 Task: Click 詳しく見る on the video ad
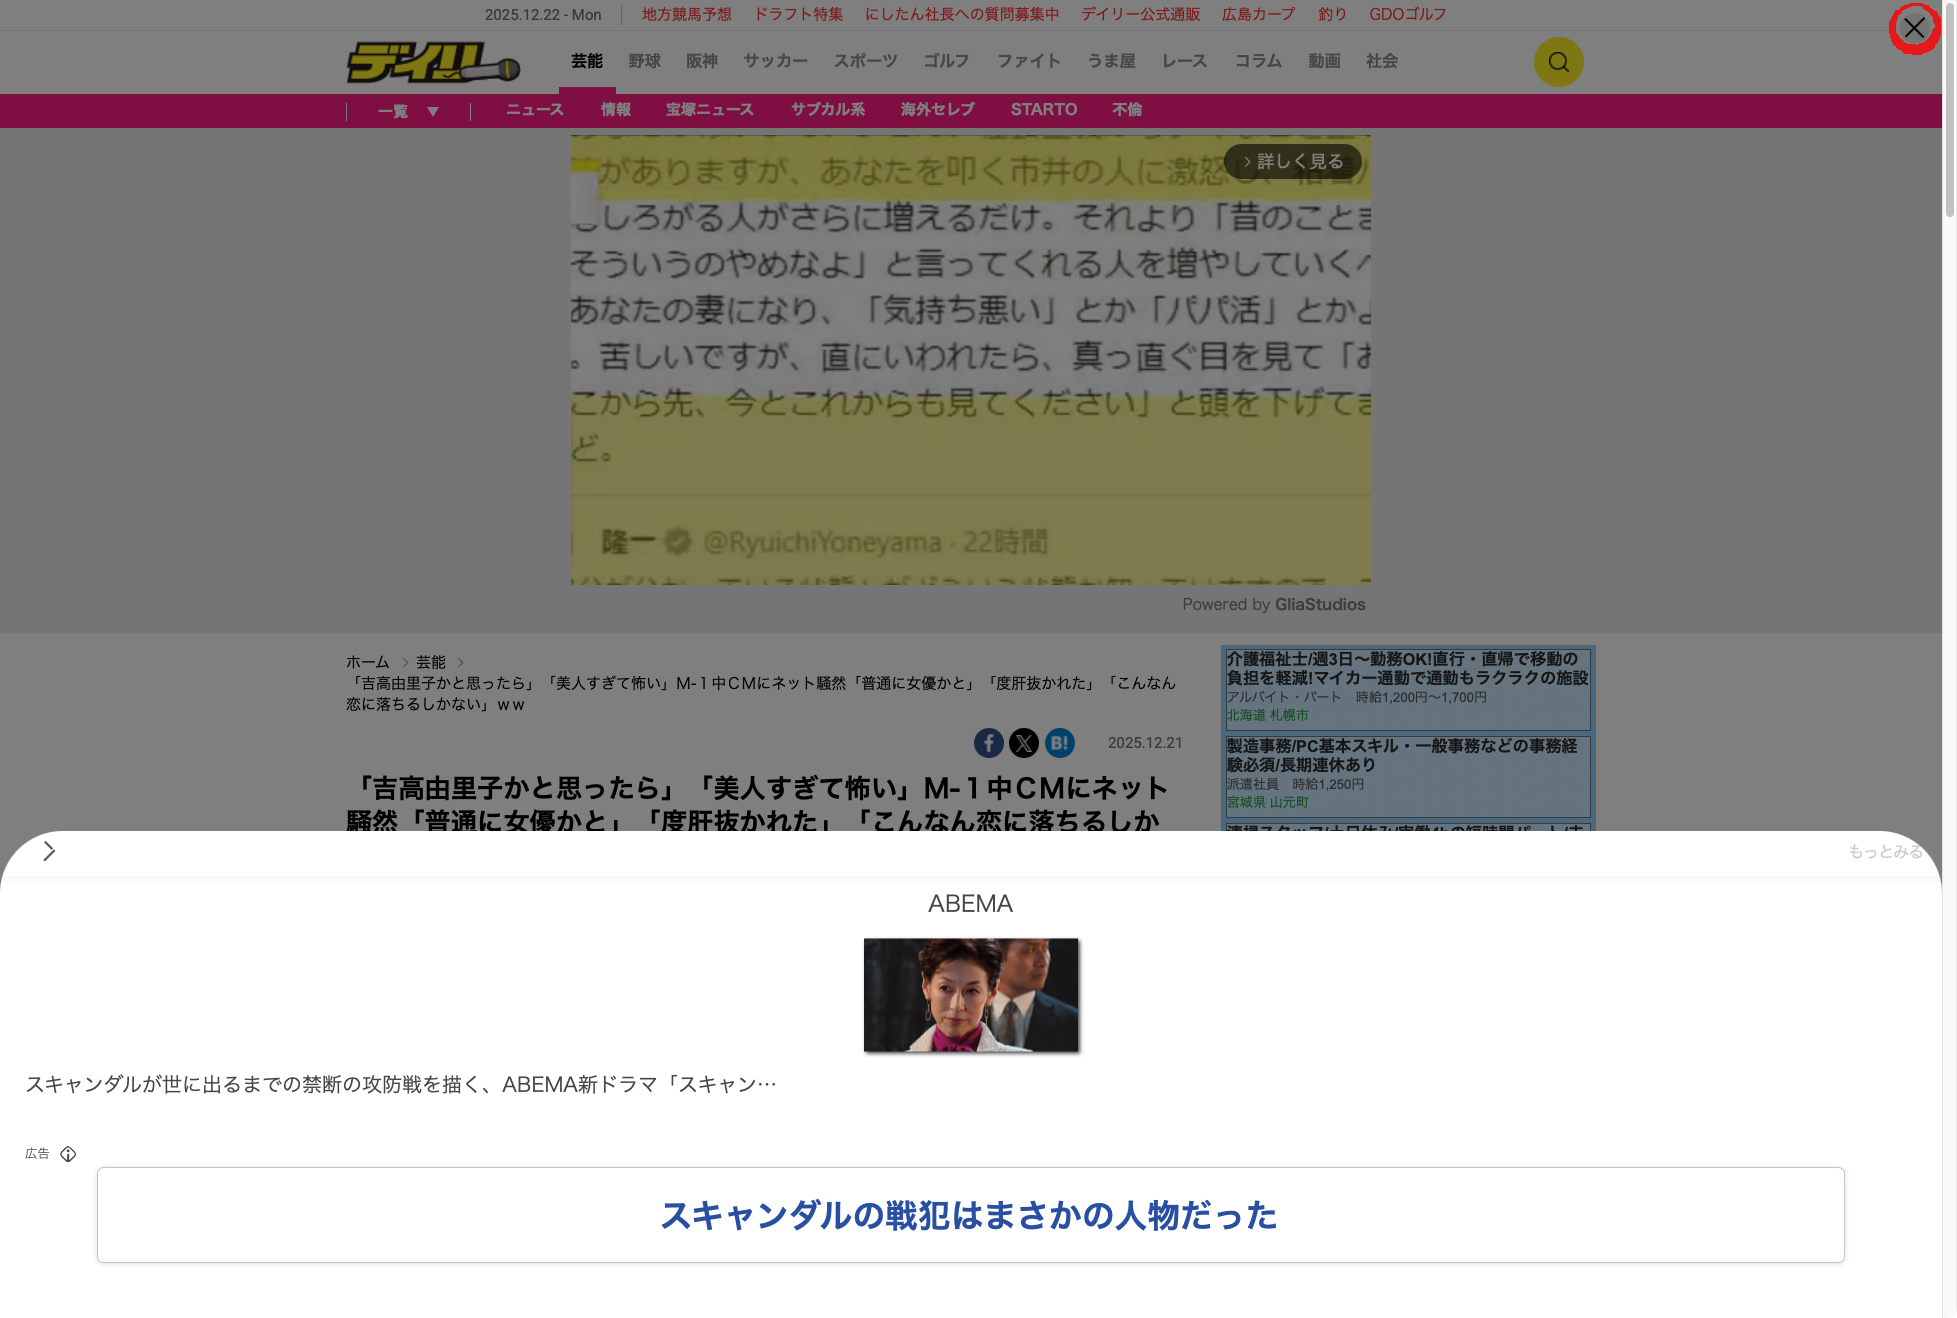pyautogui.click(x=1293, y=161)
